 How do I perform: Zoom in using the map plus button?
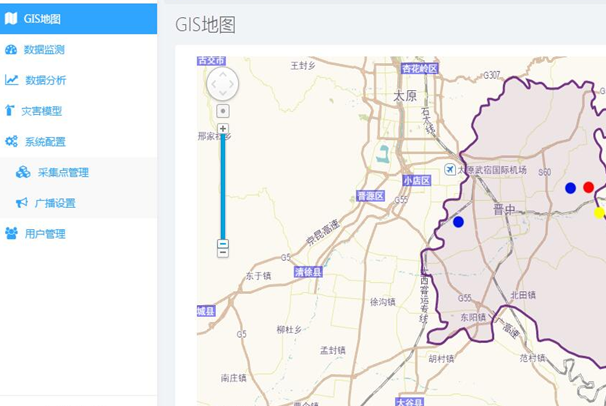click(223, 129)
